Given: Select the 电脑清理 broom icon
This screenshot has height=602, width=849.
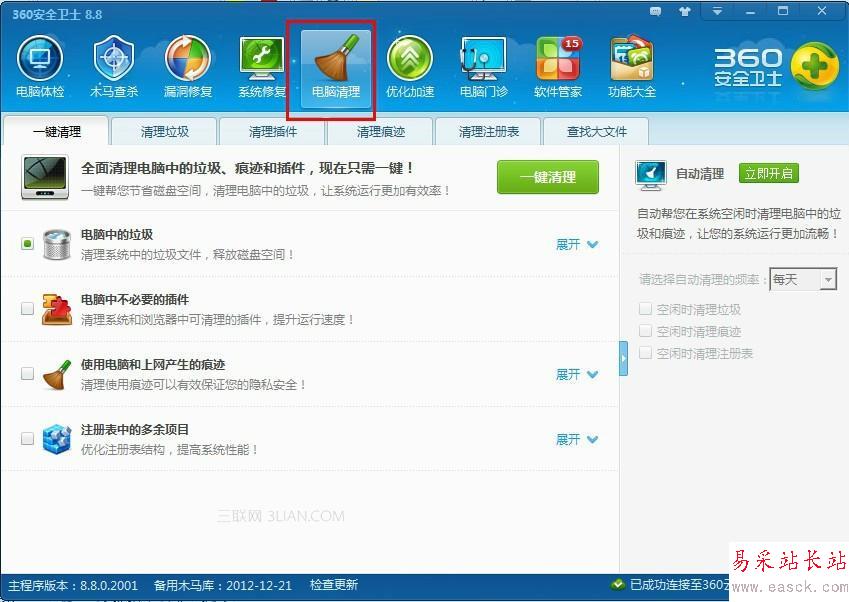Looking at the screenshot, I should pyautogui.click(x=336, y=67).
